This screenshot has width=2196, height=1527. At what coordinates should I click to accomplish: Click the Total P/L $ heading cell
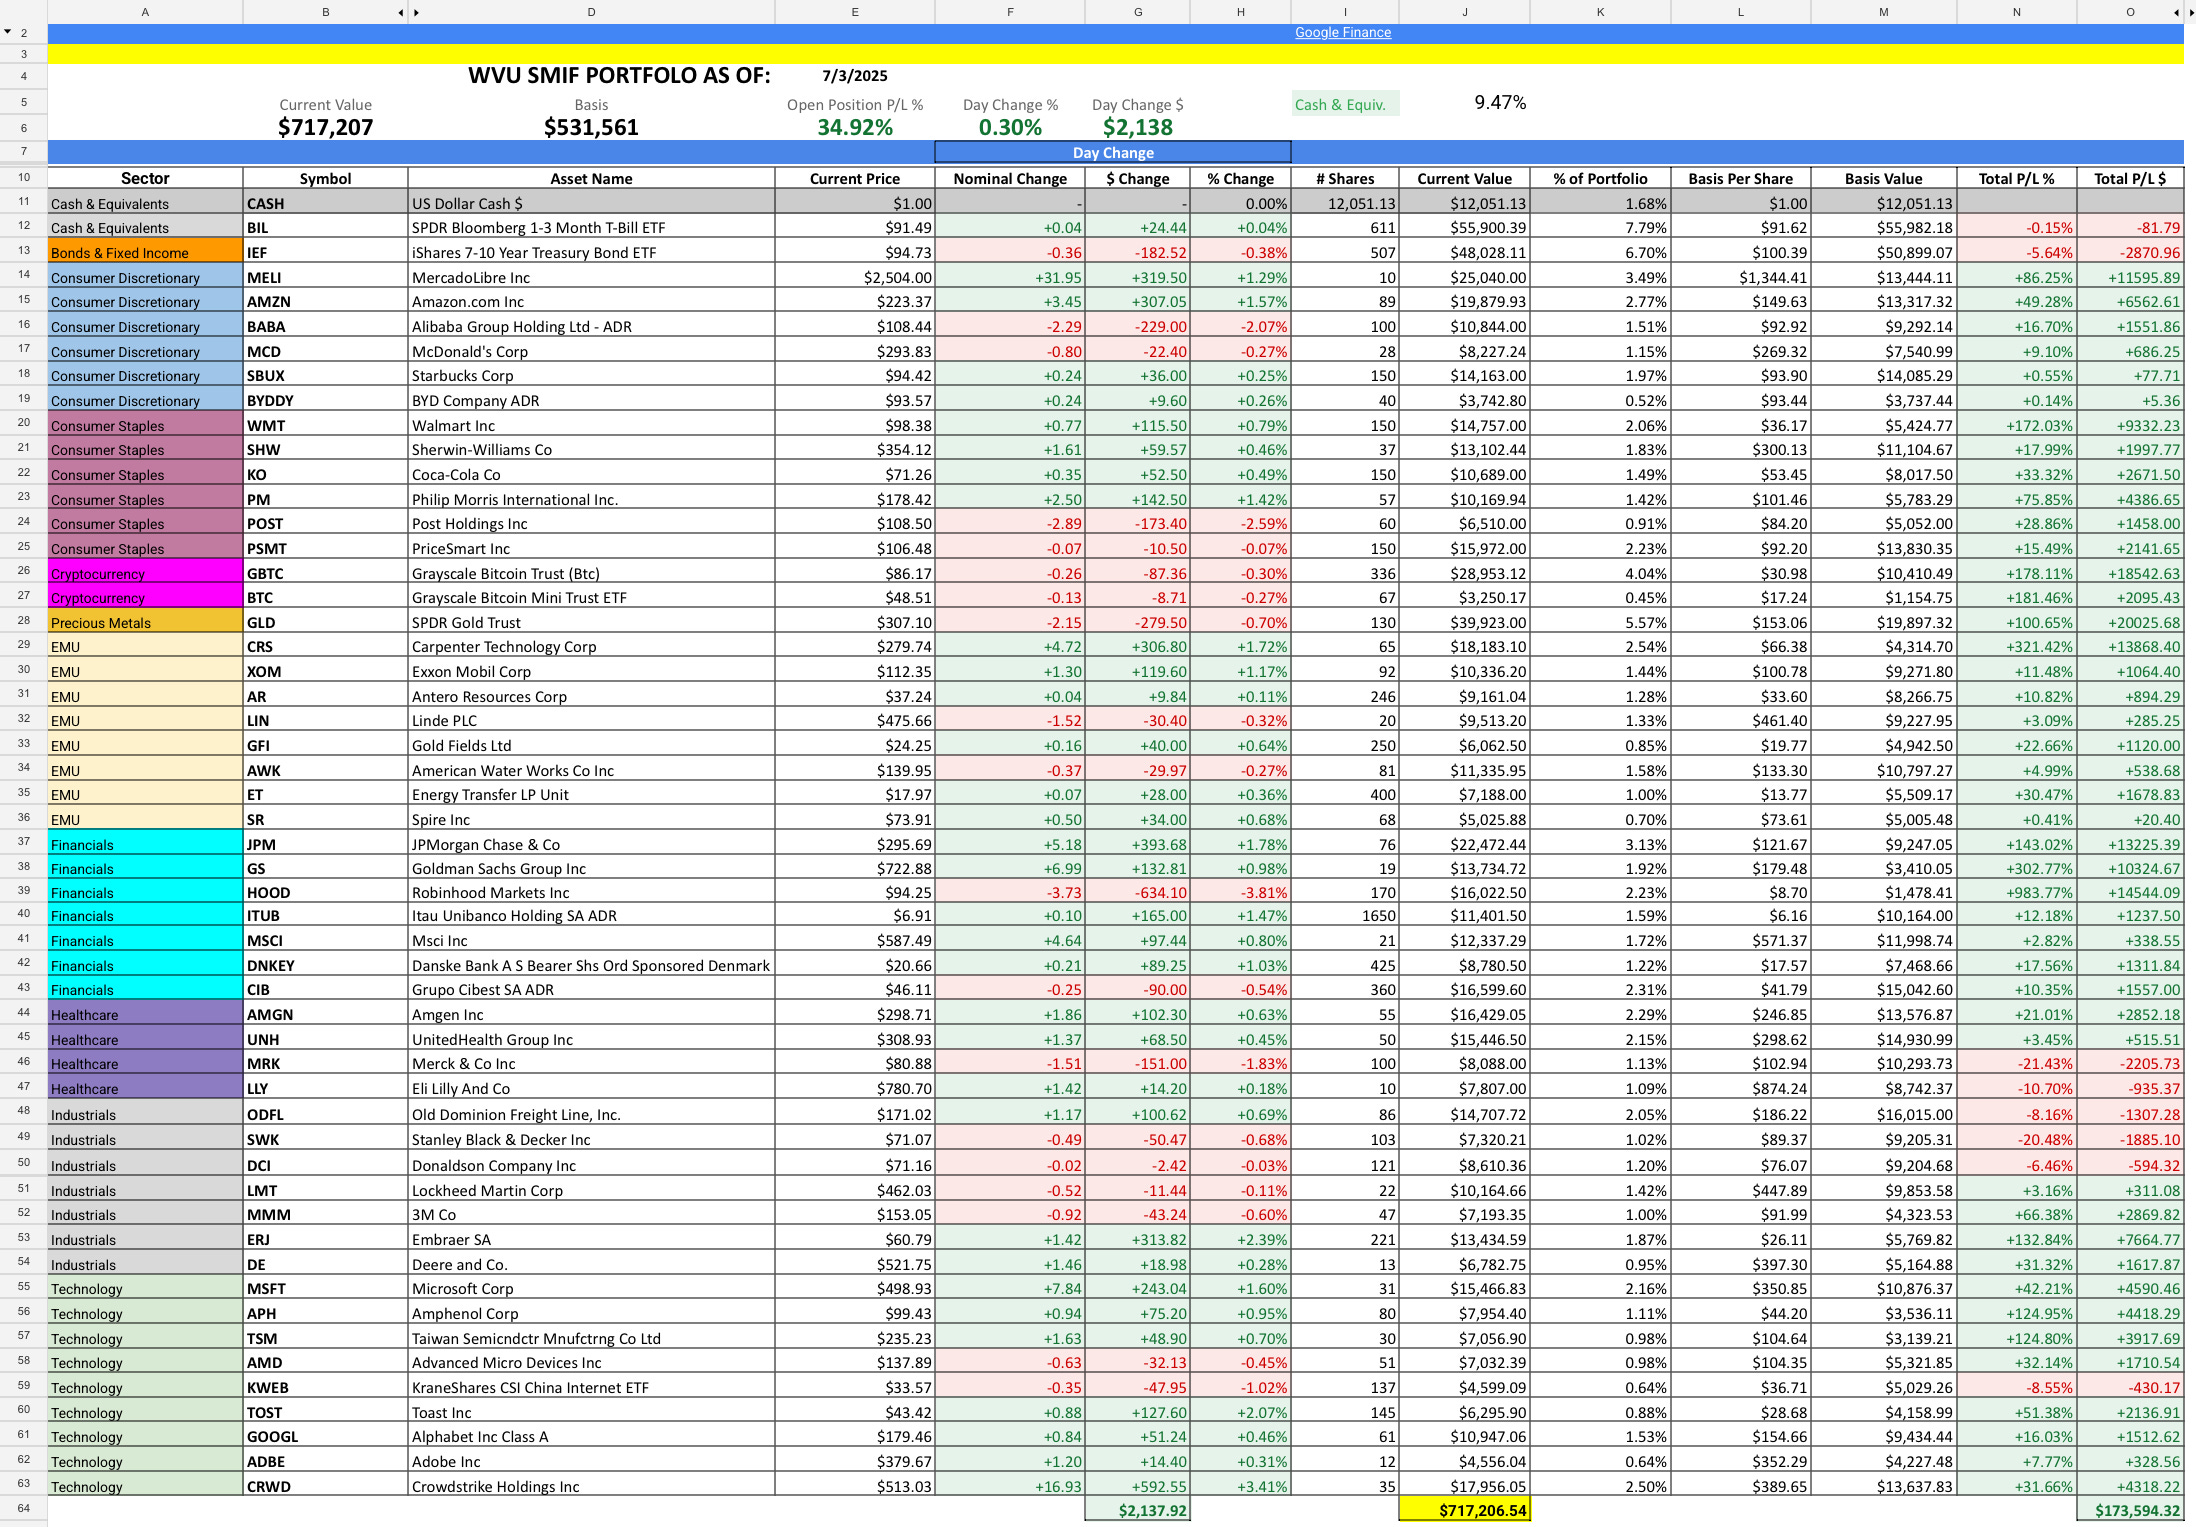[2130, 178]
